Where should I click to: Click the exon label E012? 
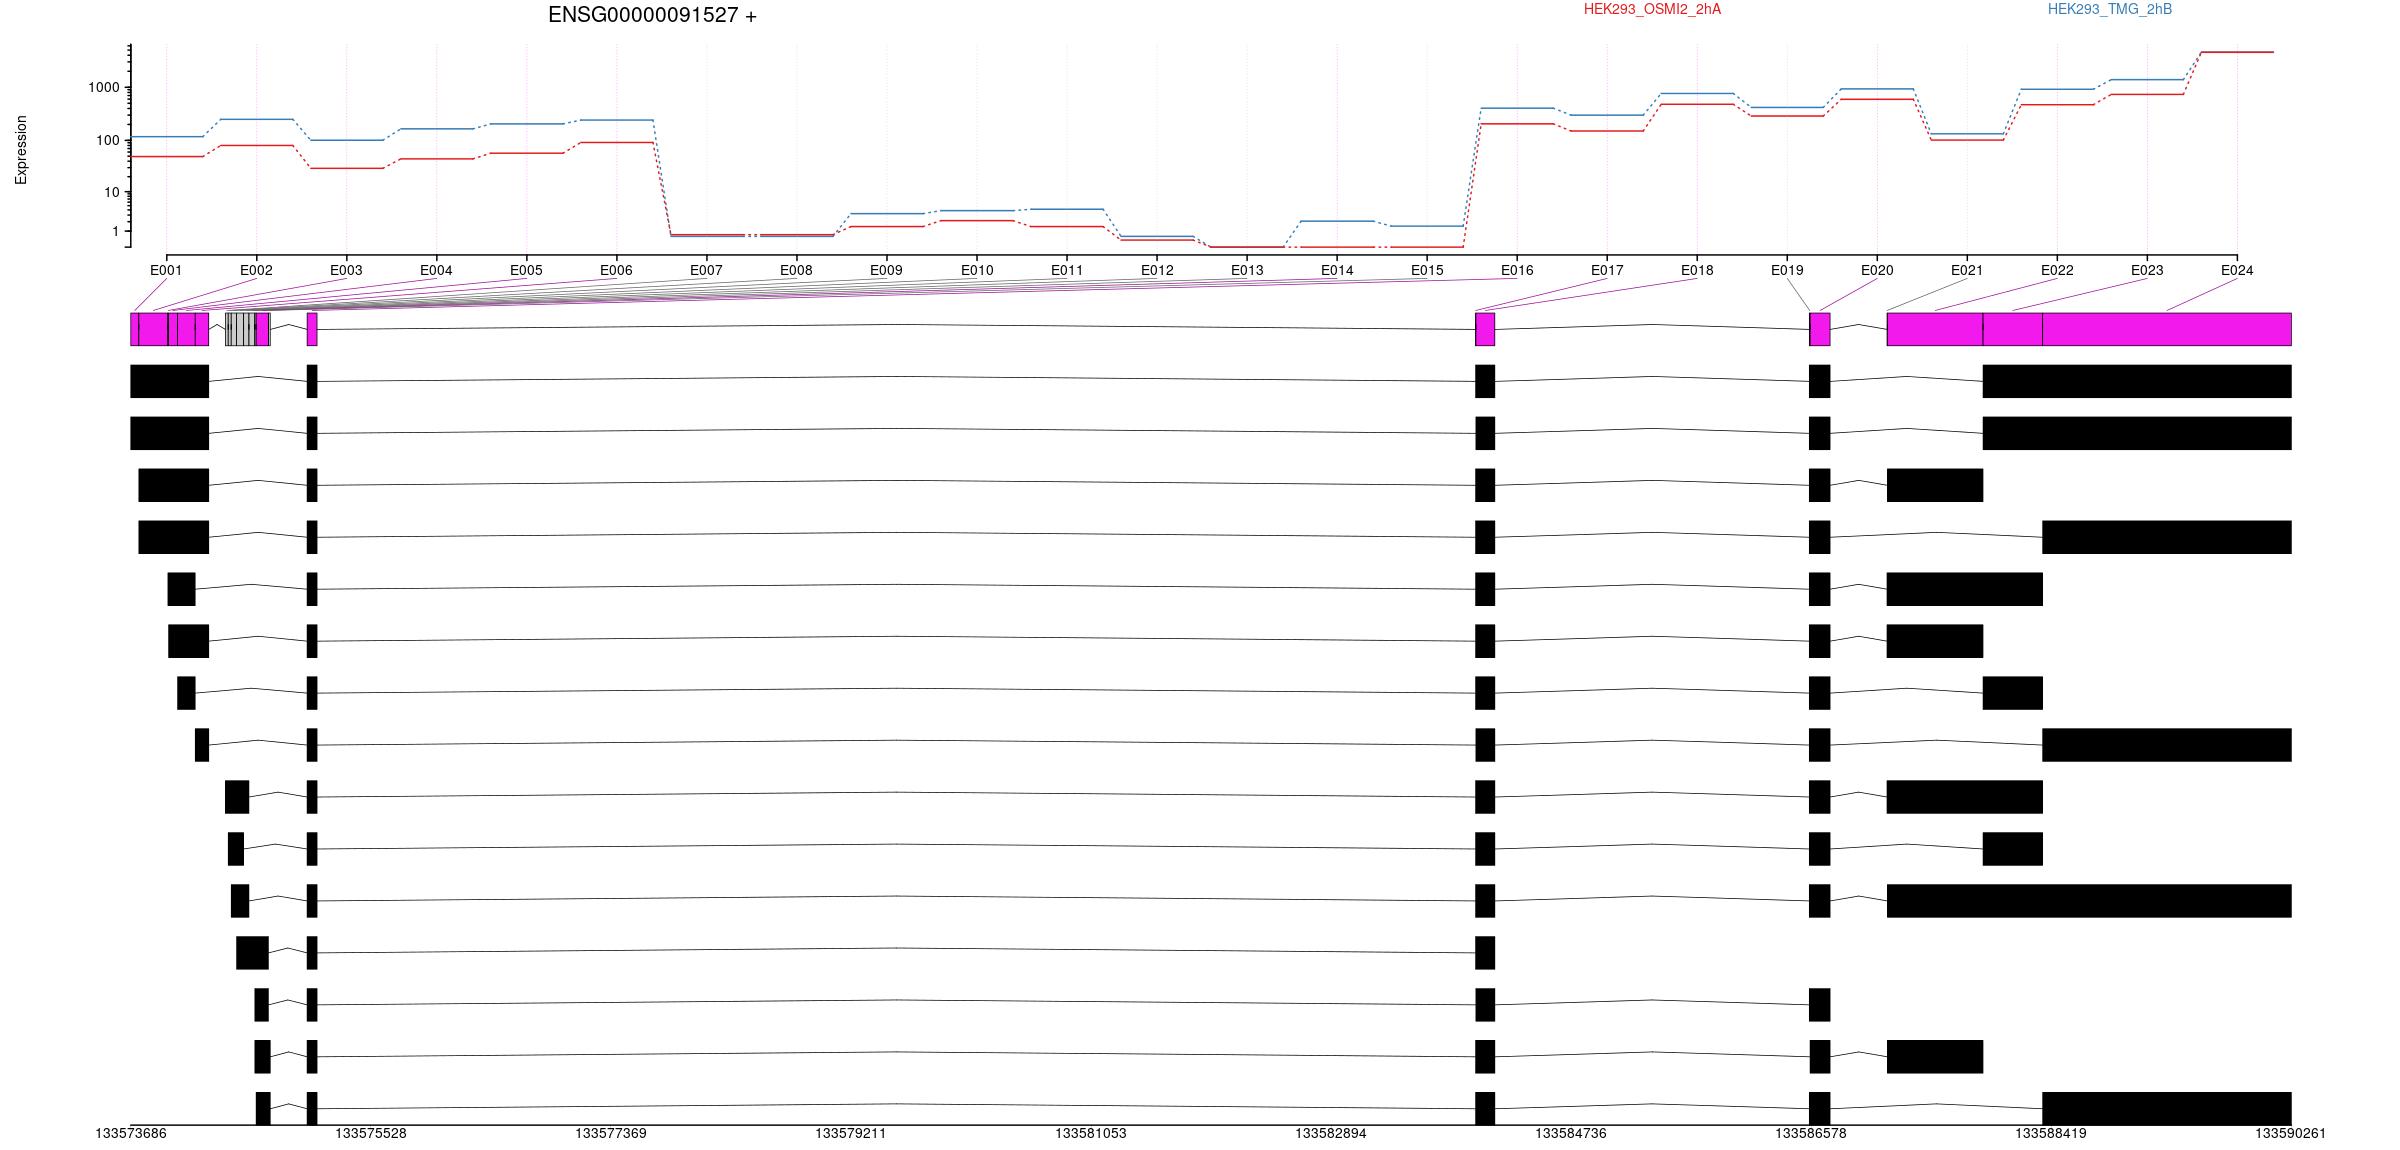click(1157, 270)
